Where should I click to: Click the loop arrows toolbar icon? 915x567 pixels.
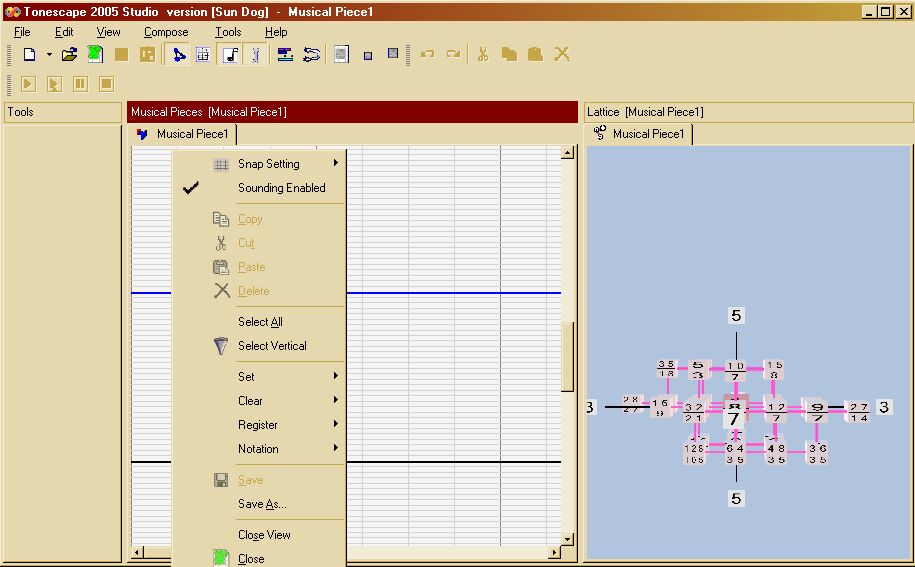tap(312, 55)
